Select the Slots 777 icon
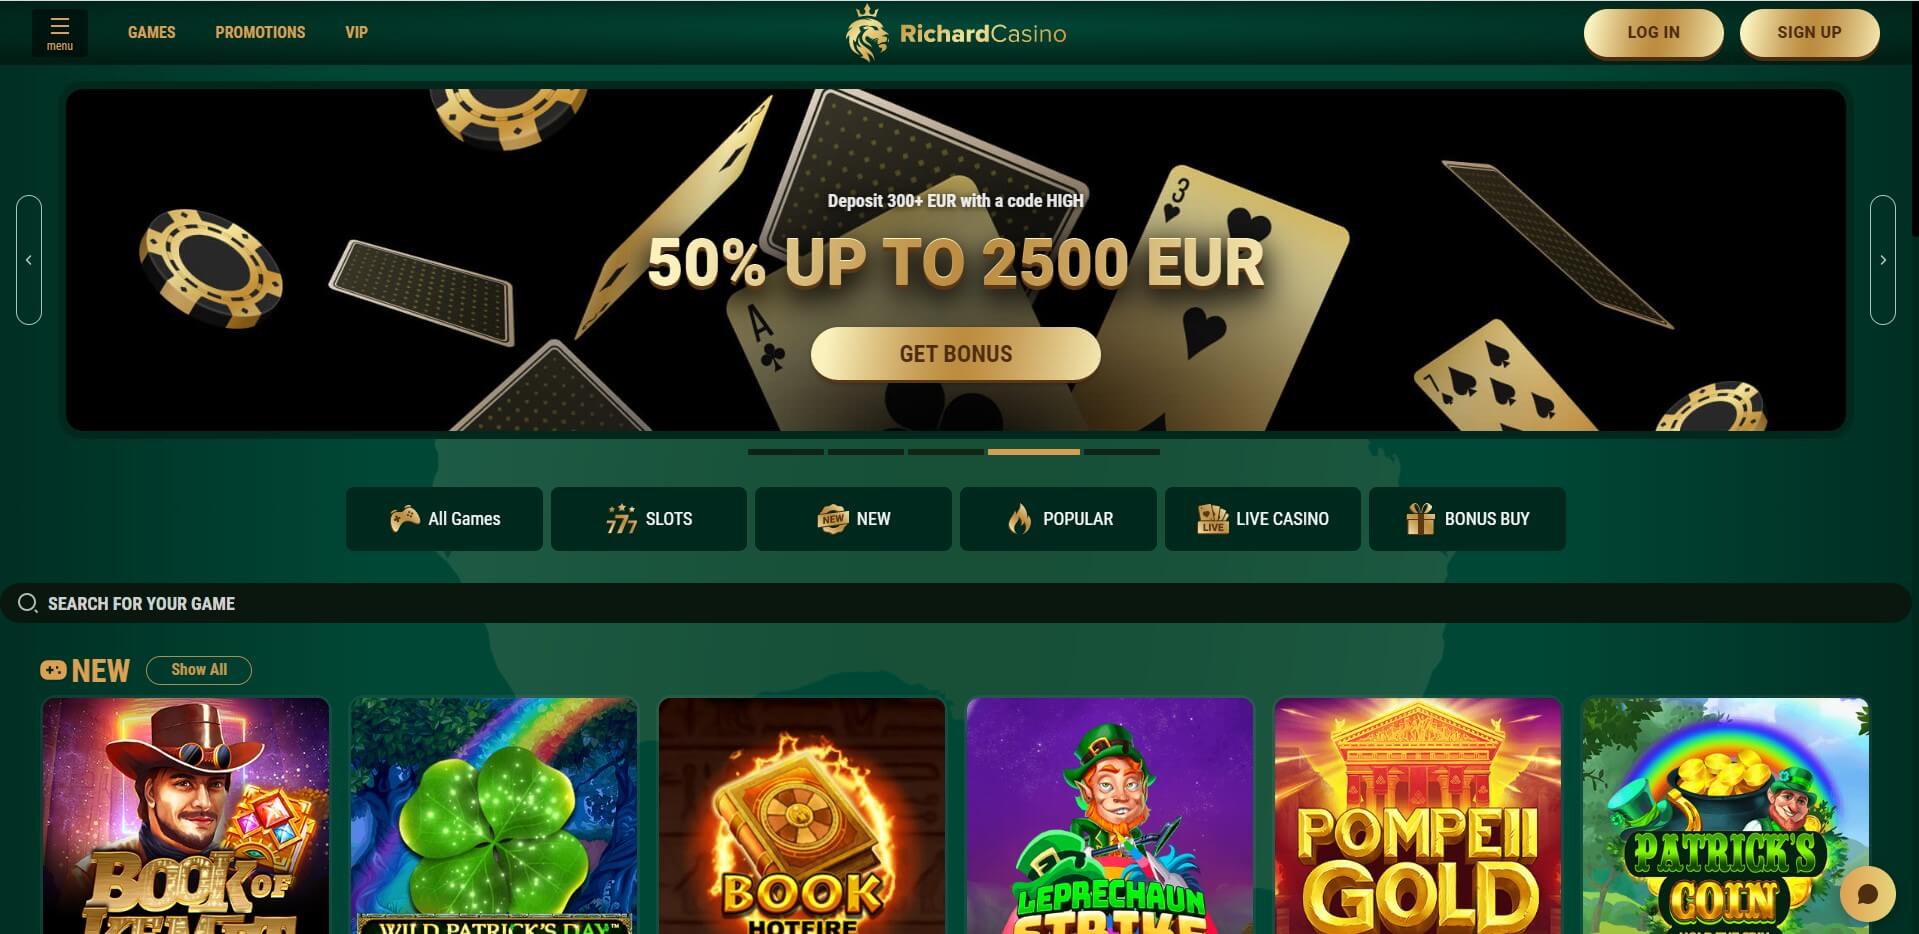This screenshot has width=1919, height=934. click(621, 518)
